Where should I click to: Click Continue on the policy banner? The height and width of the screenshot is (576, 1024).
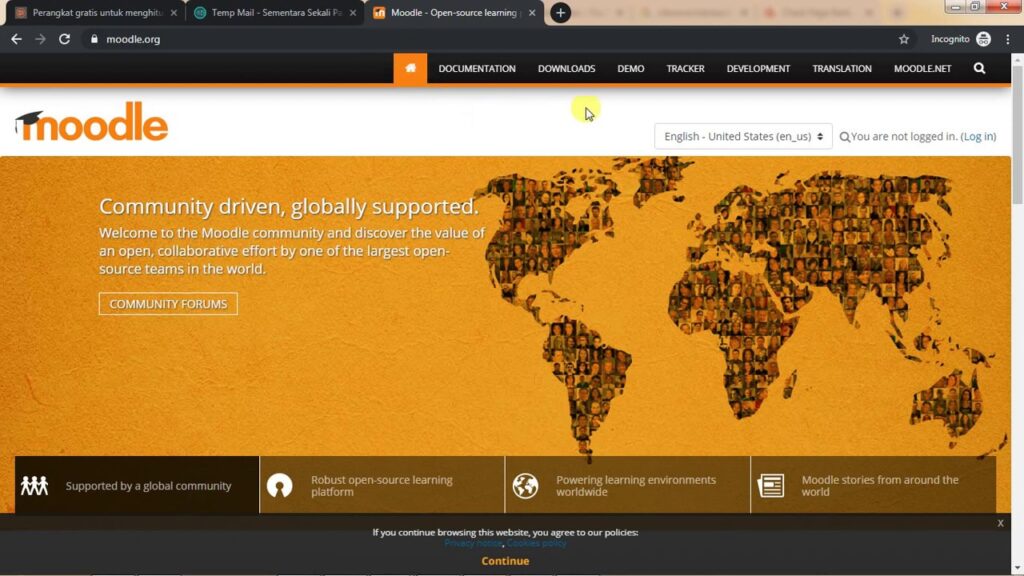click(505, 560)
